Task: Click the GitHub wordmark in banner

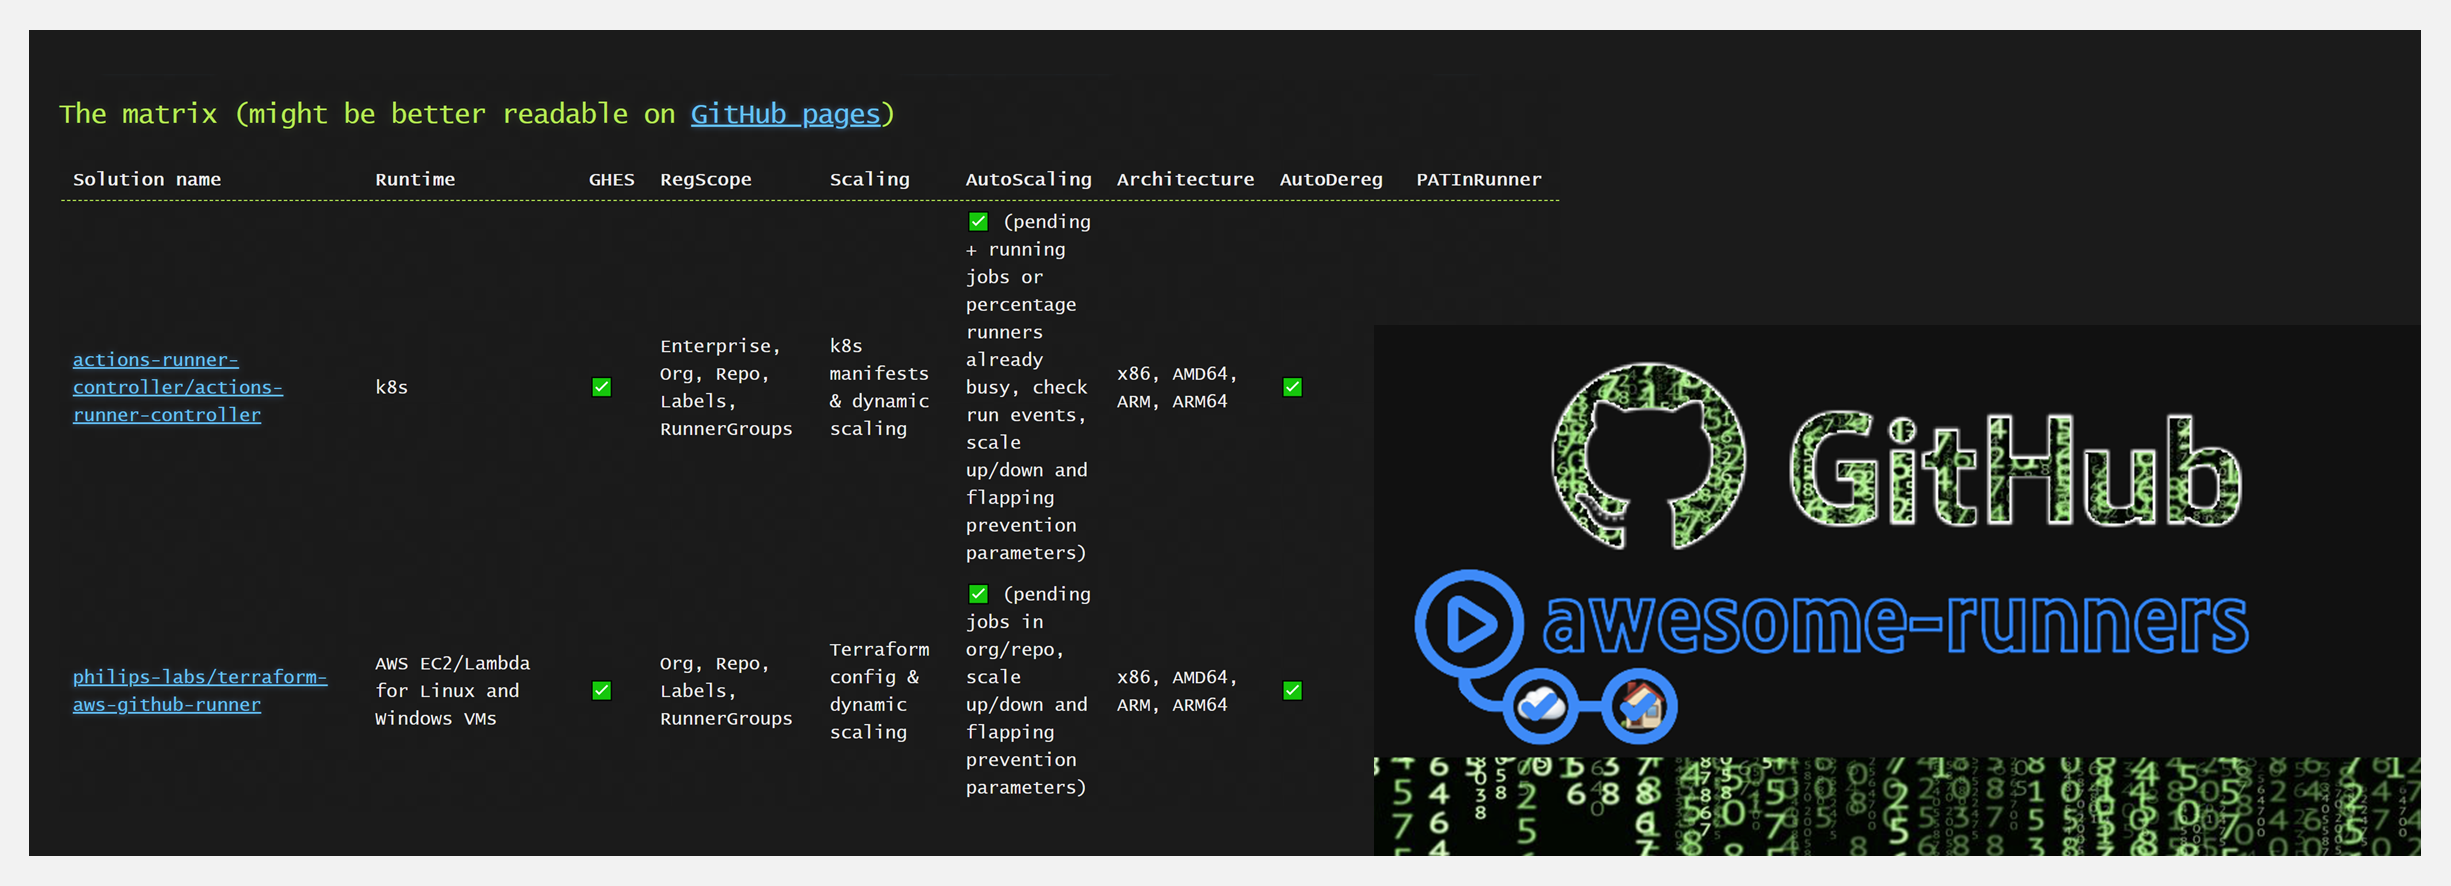Action: (2015, 470)
